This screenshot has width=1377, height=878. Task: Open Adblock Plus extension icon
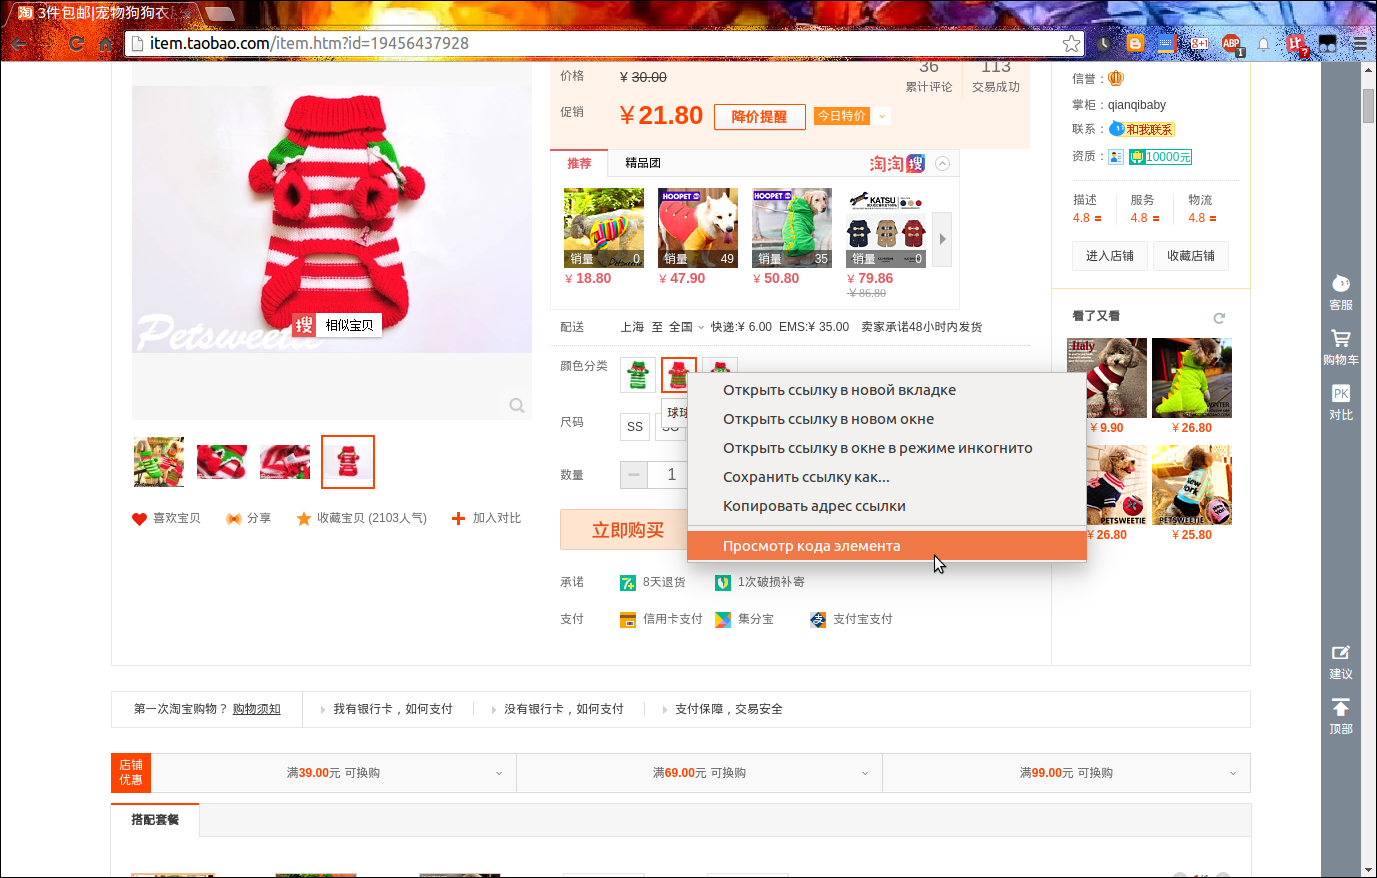[1231, 44]
